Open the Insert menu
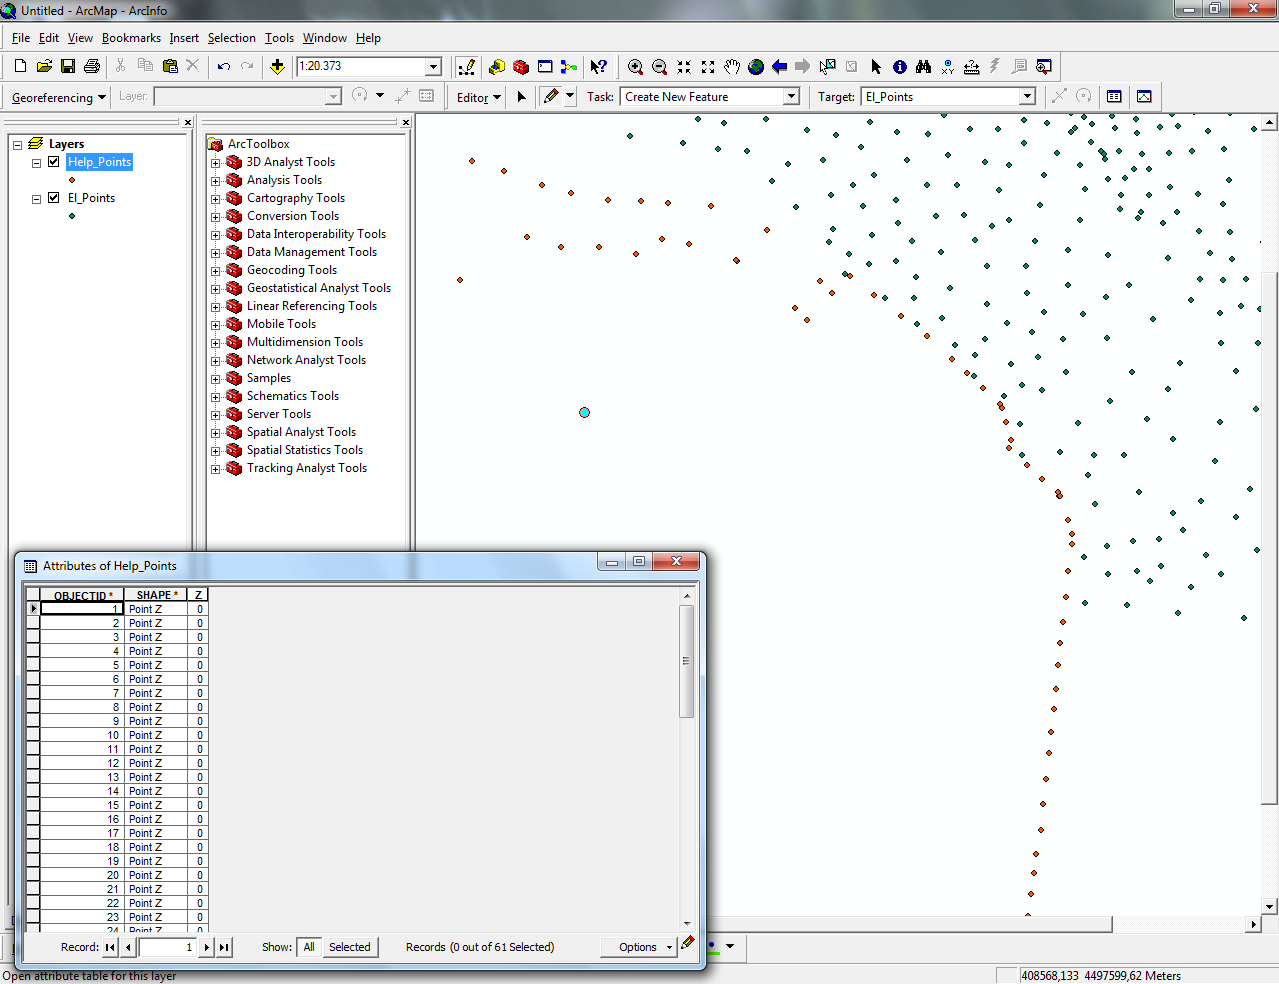 184,38
